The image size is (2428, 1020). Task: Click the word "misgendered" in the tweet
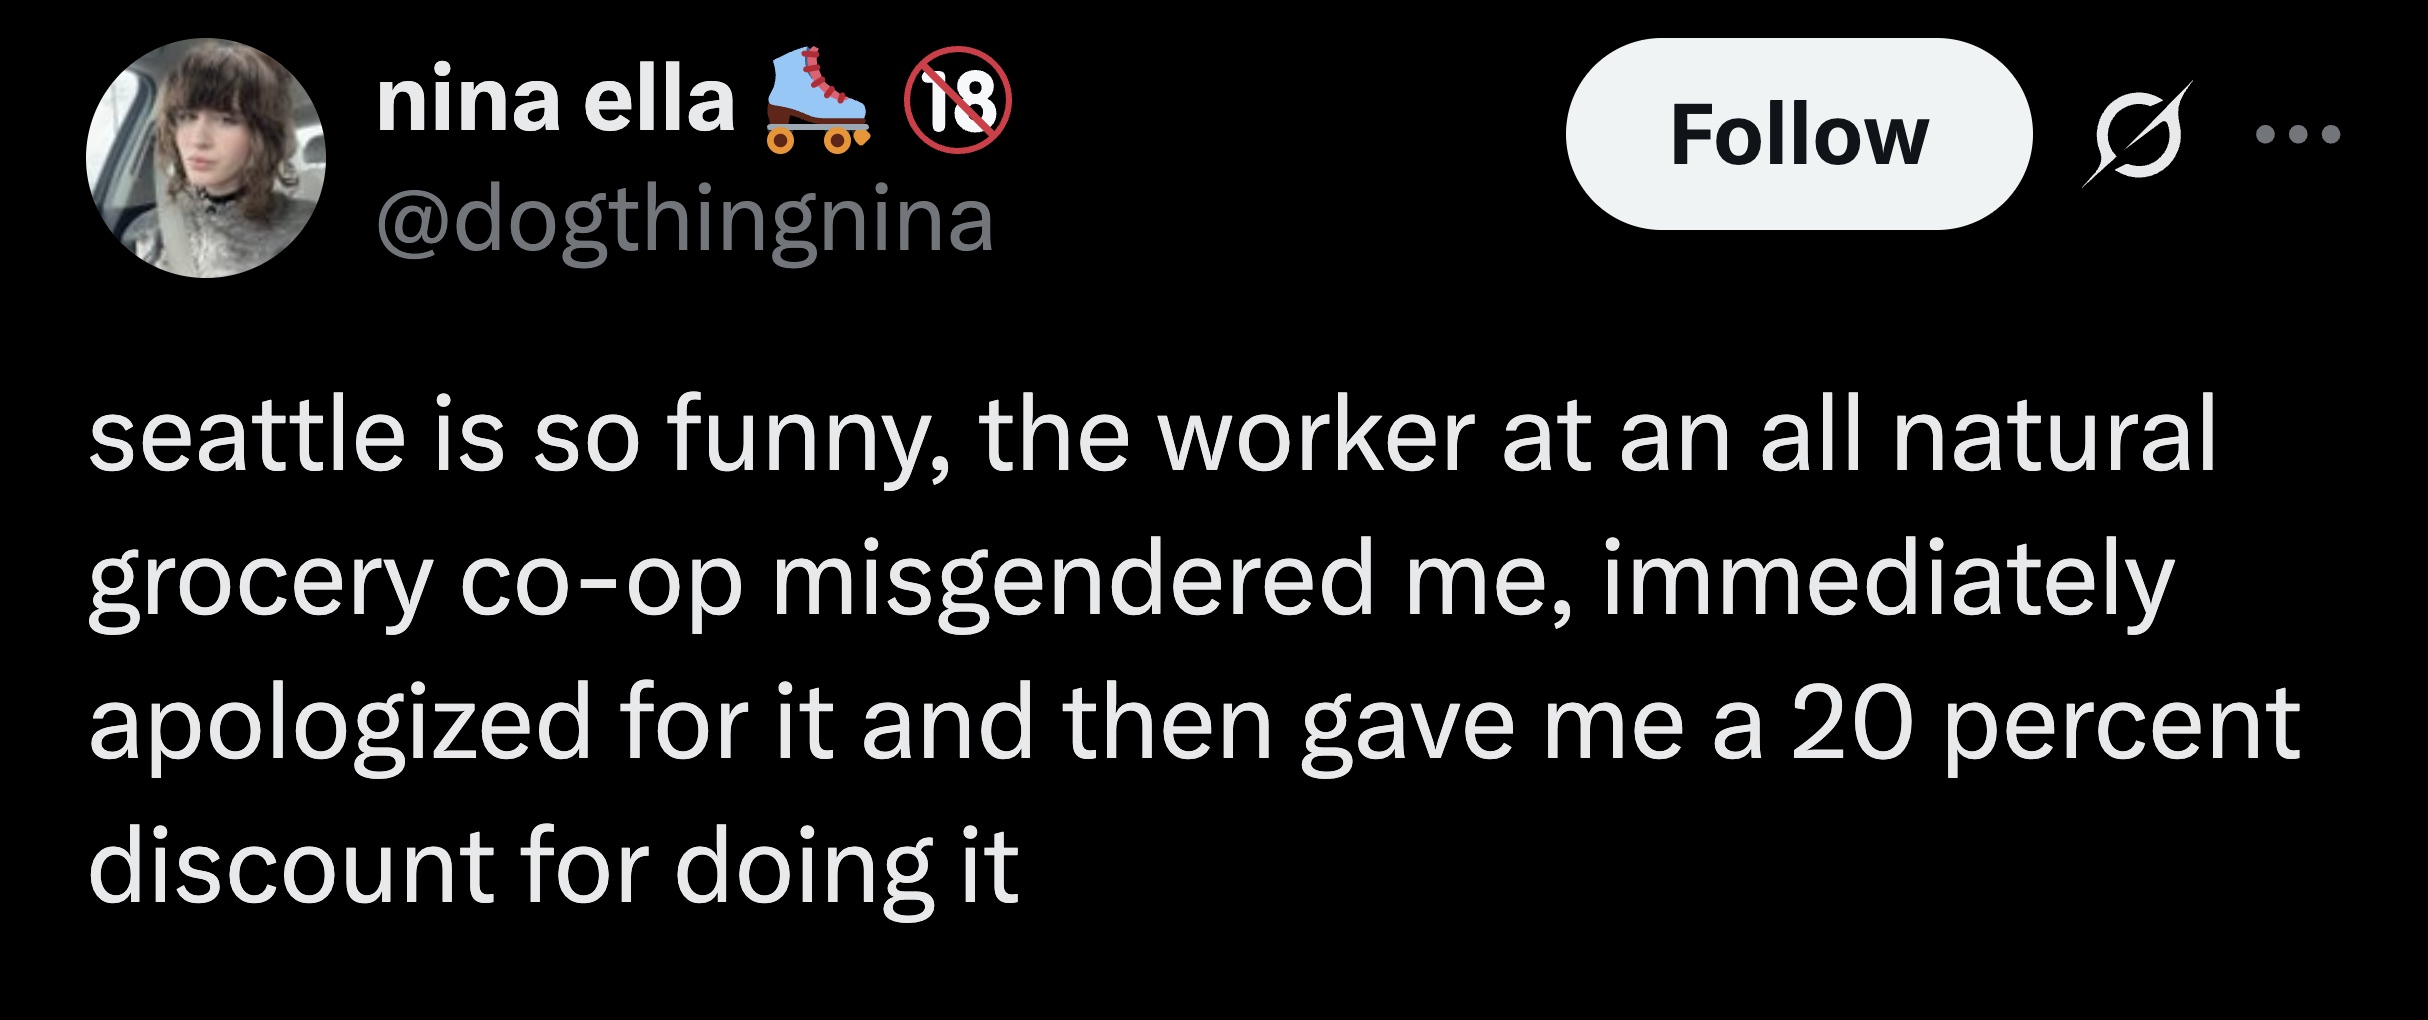(1073, 580)
